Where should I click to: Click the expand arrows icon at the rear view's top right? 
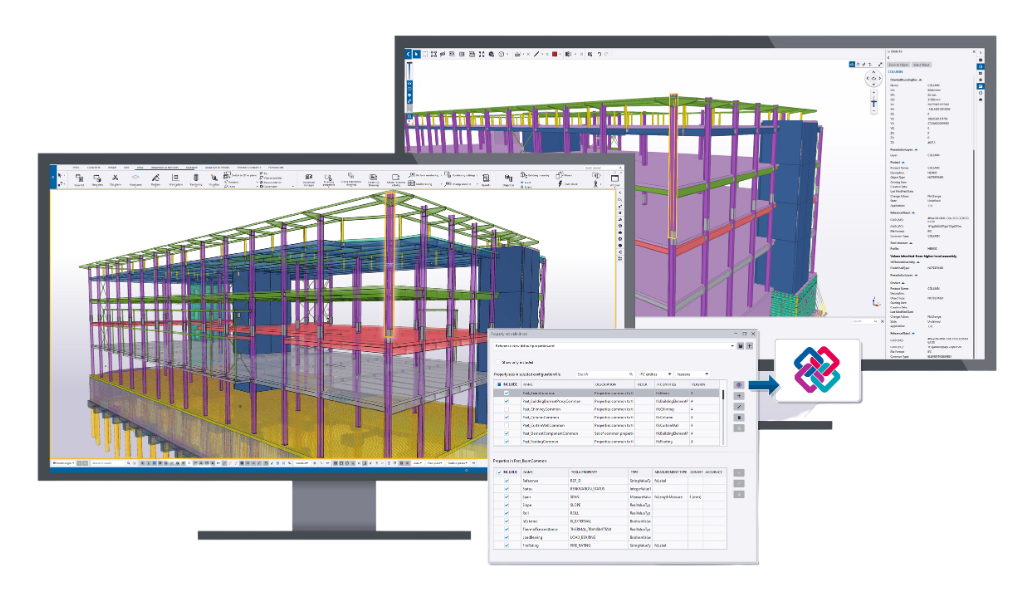(880, 64)
